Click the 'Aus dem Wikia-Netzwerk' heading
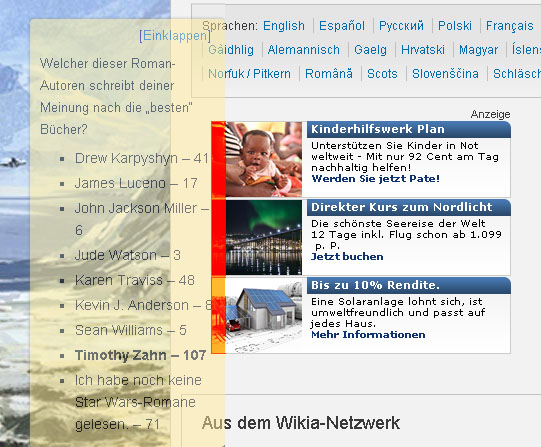The width and height of the screenshot is (541, 447). tap(301, 423)
